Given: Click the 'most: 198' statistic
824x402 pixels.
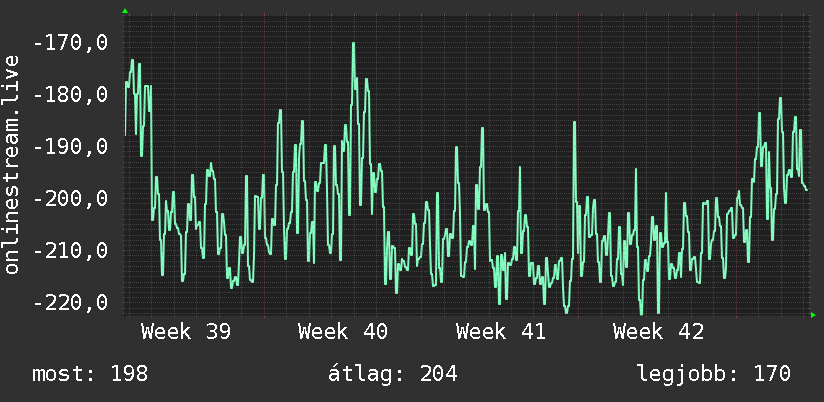Looking at the screenshot, I should pyautogui.click(x=90, y=374).
